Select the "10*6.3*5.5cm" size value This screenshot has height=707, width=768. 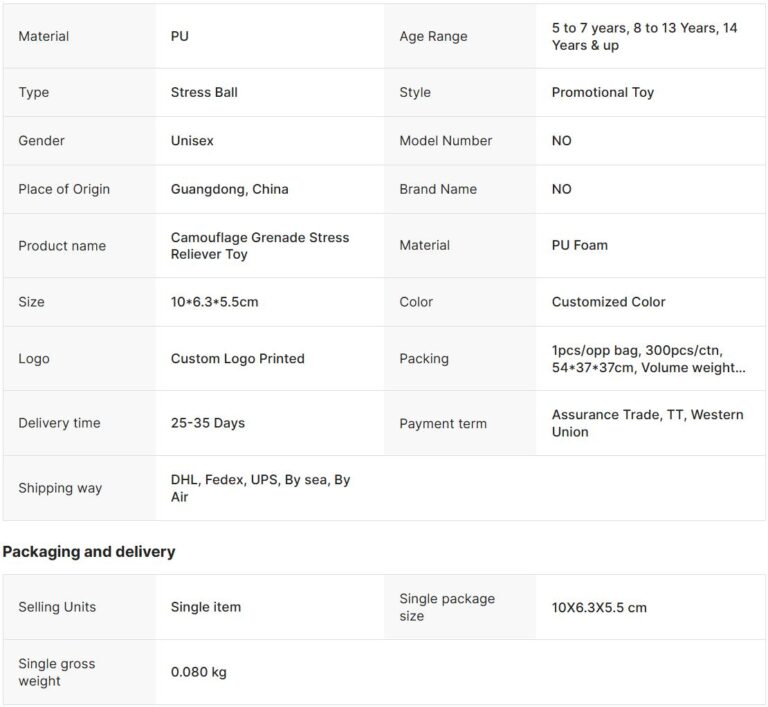[x=214, y=302]
